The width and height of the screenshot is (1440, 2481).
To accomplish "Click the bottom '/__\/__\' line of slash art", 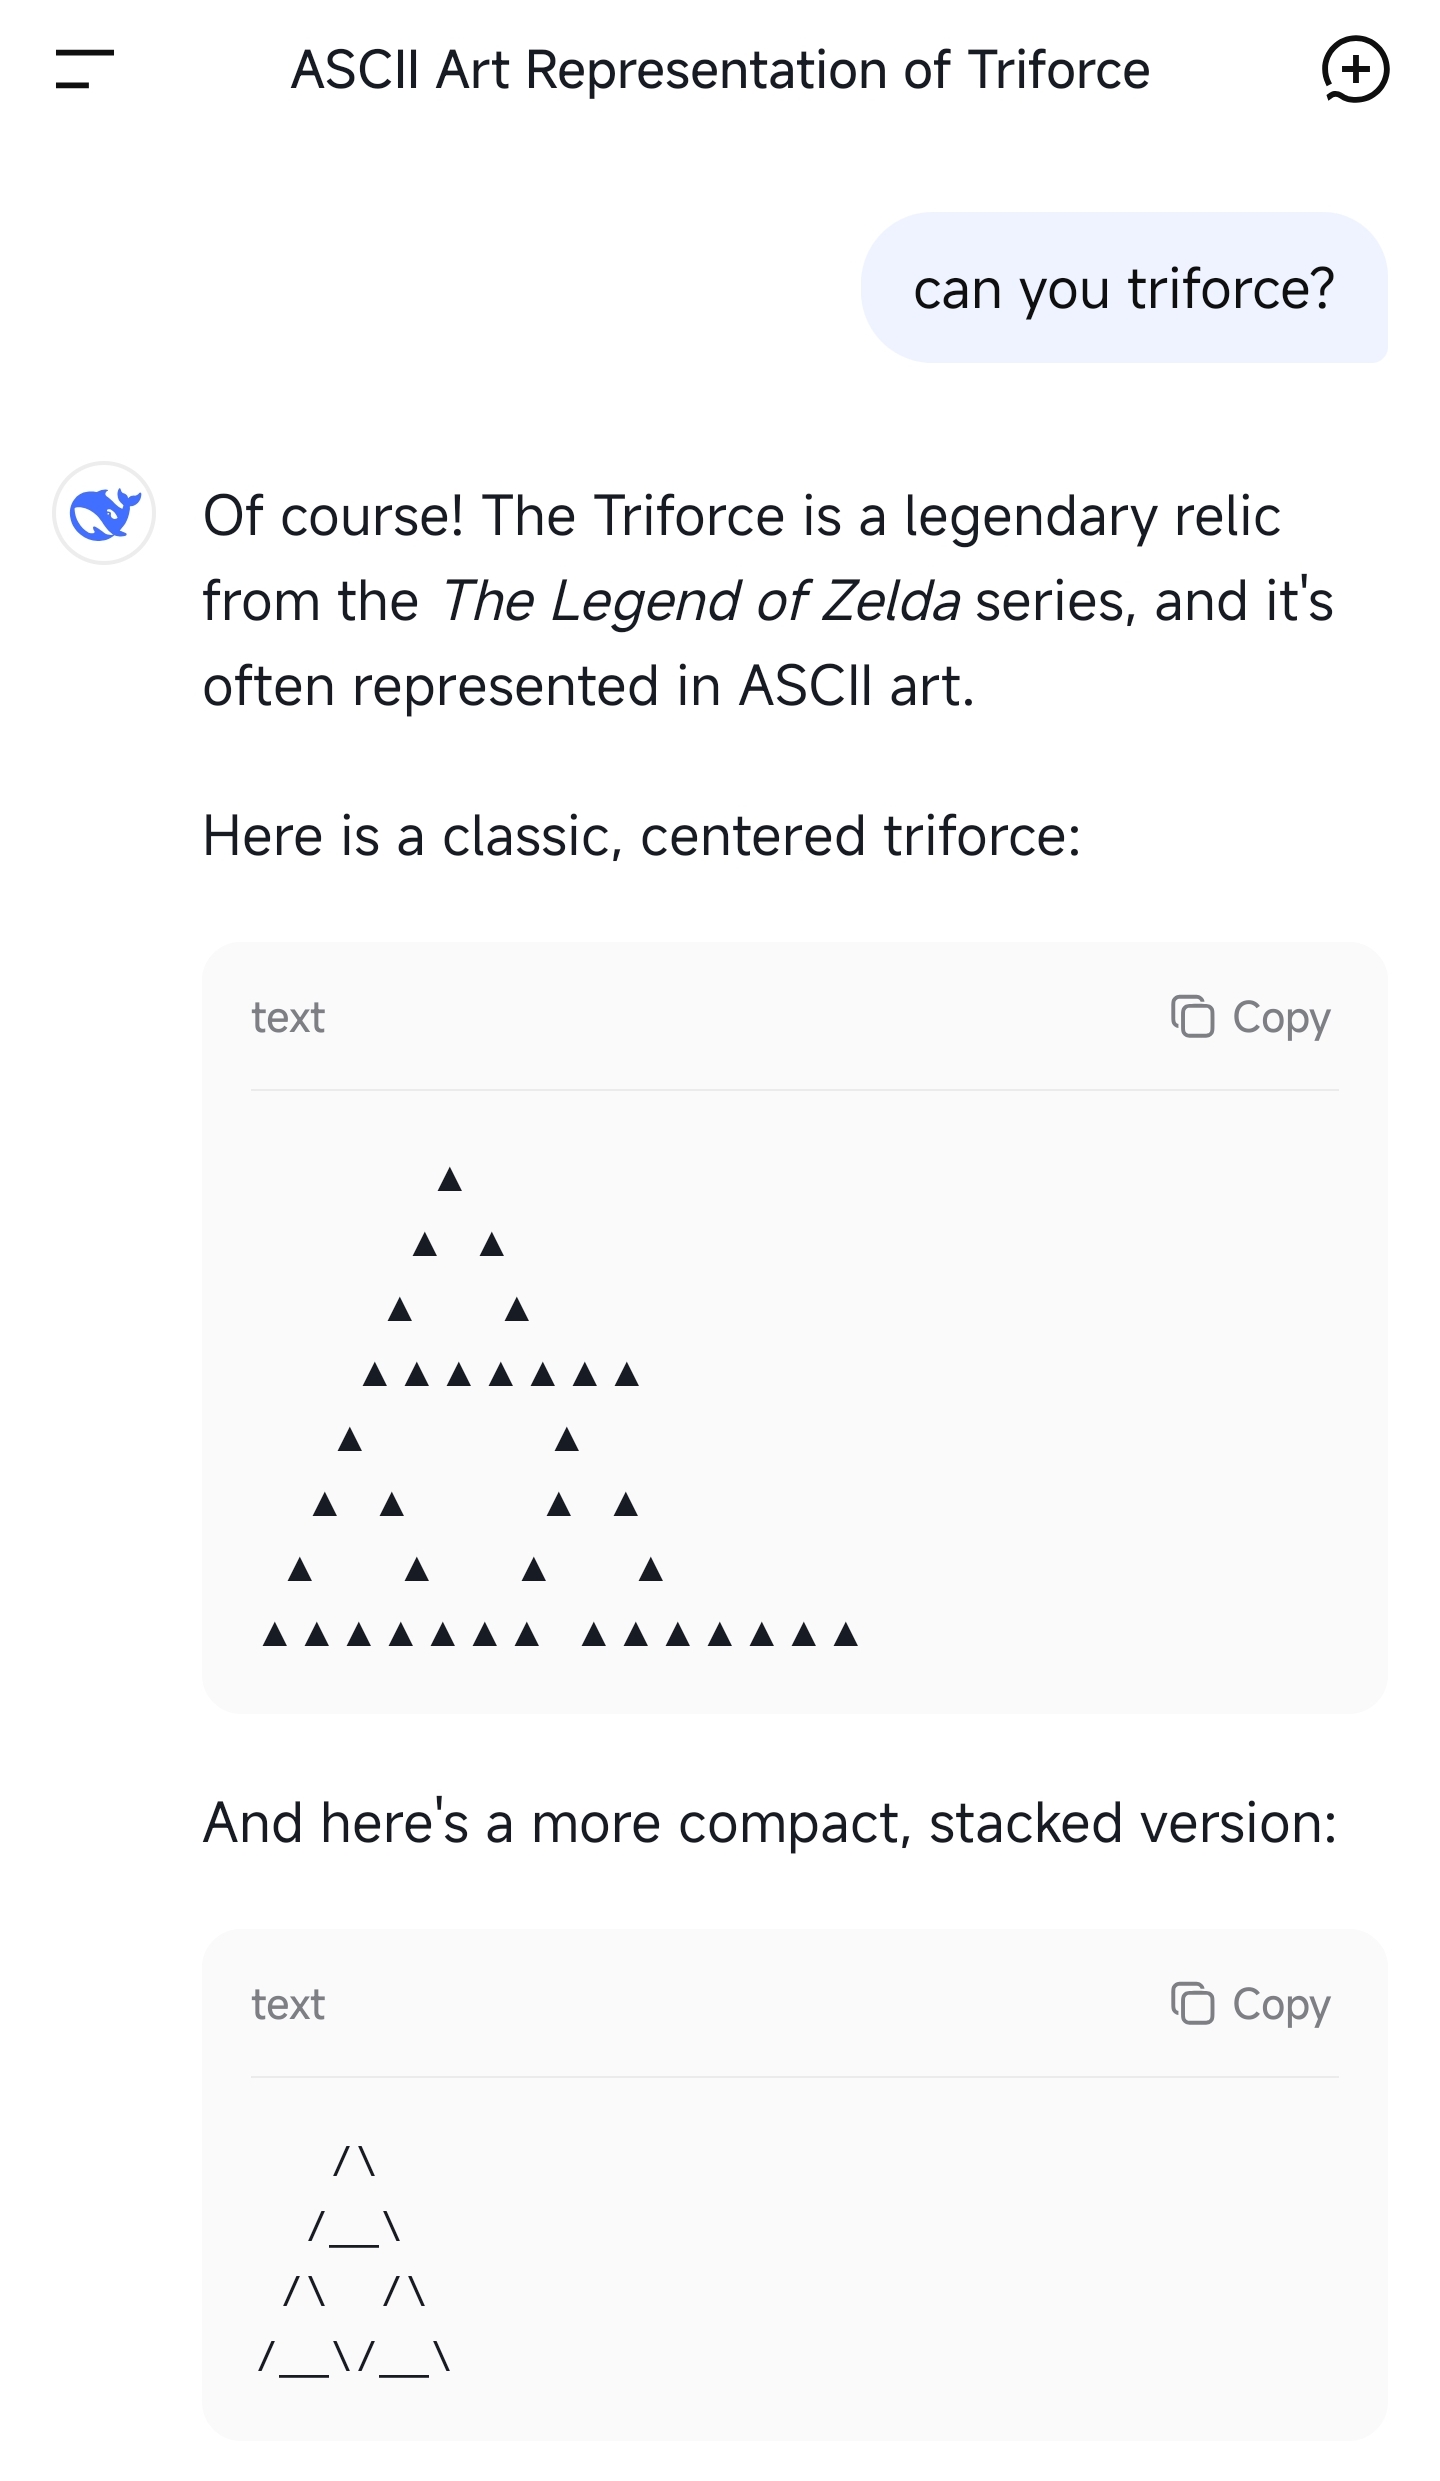I will point(355,2358).
